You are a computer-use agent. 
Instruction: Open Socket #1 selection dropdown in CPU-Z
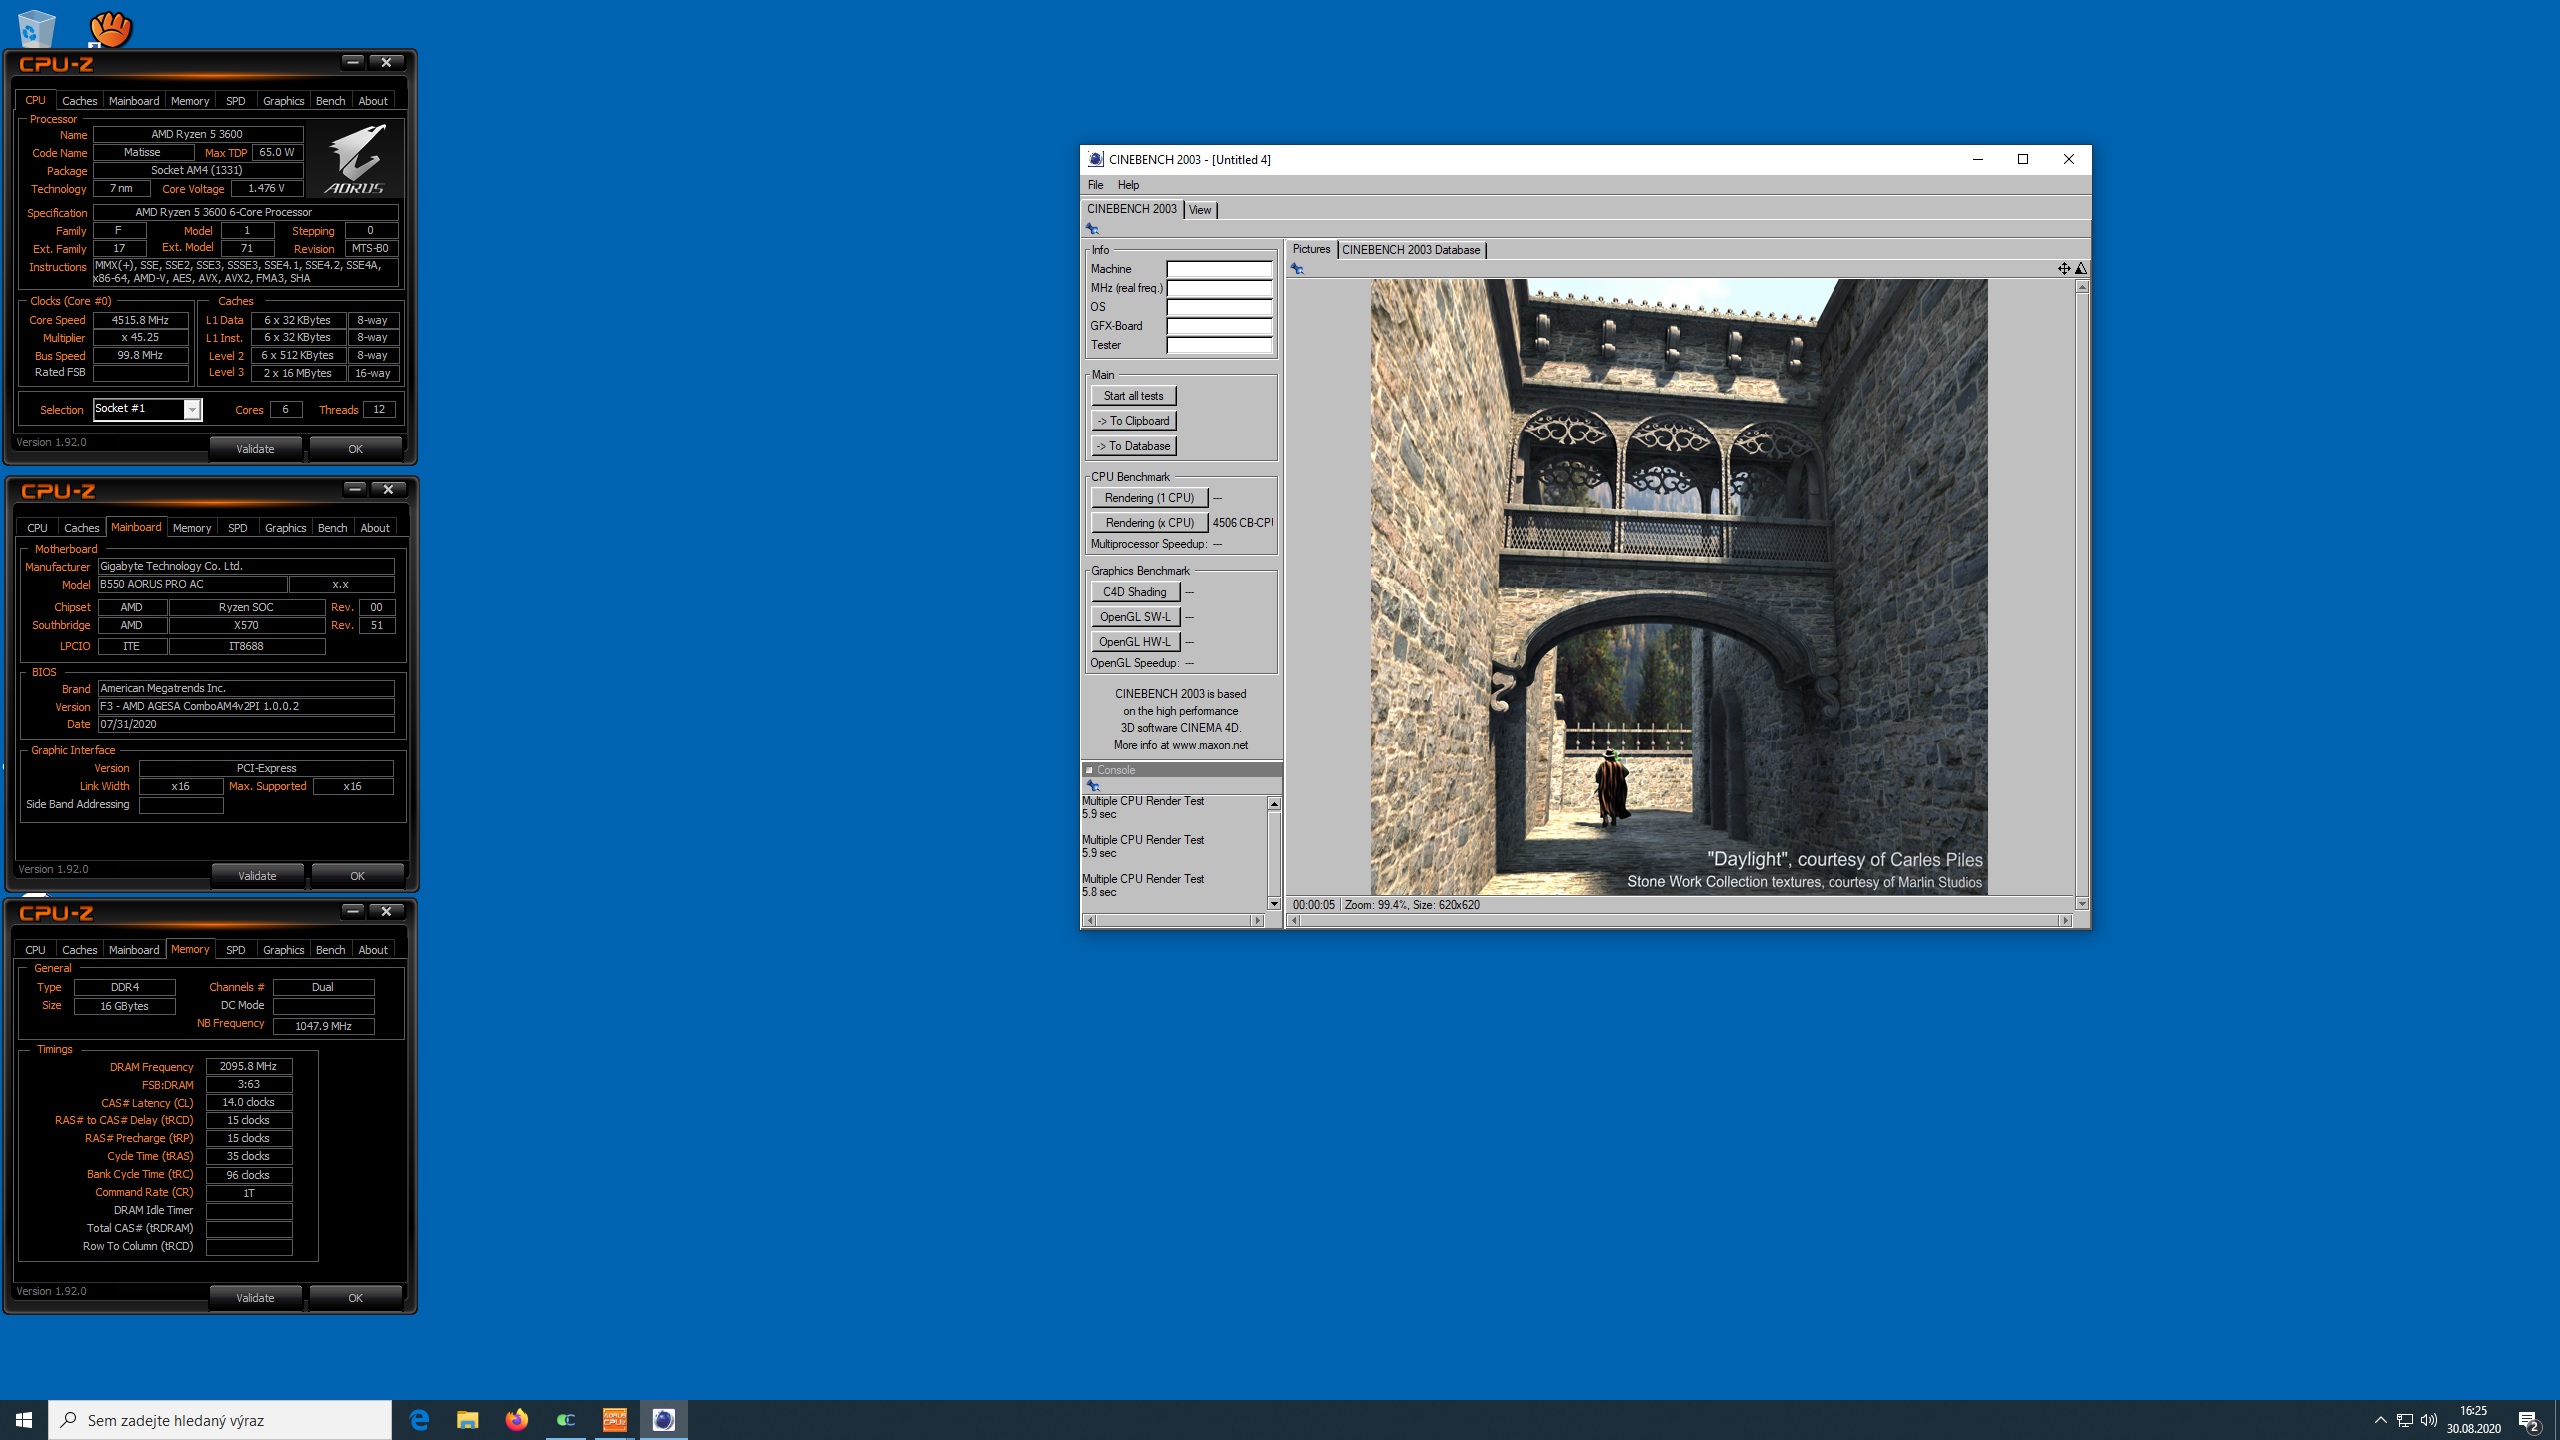tap(192, 409)
